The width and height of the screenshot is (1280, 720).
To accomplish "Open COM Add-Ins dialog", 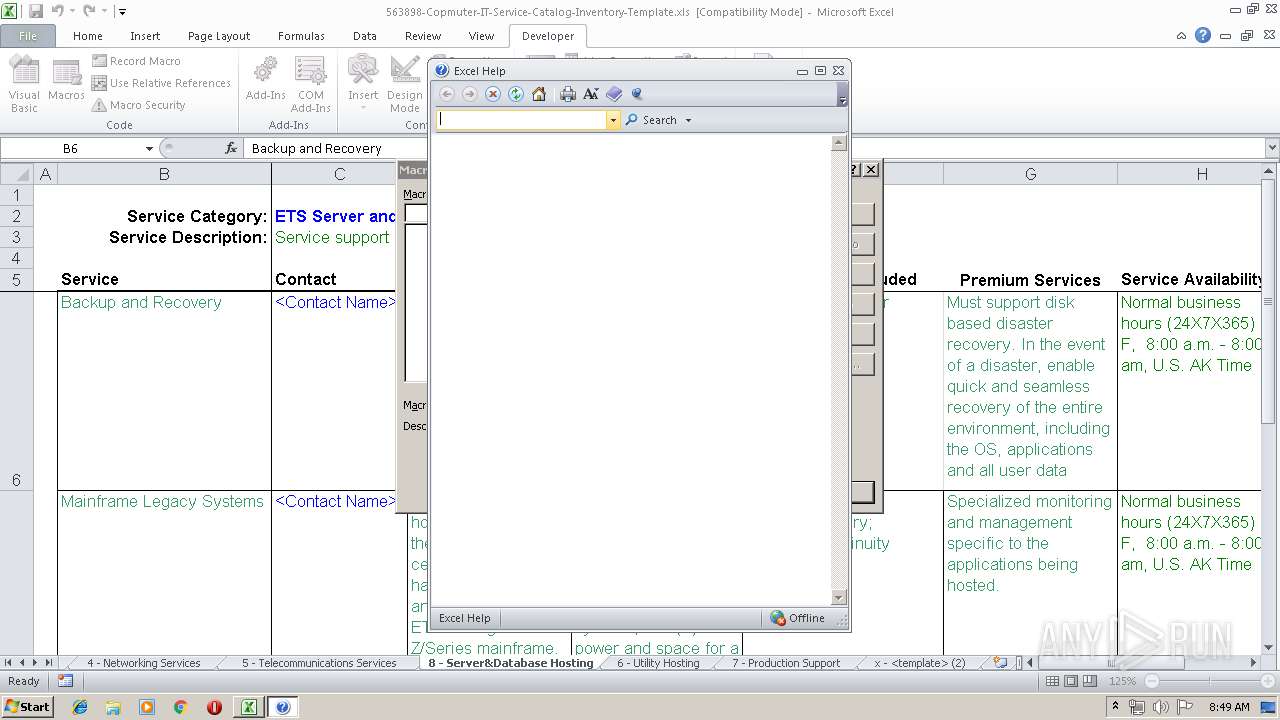I will coord(311,84).
